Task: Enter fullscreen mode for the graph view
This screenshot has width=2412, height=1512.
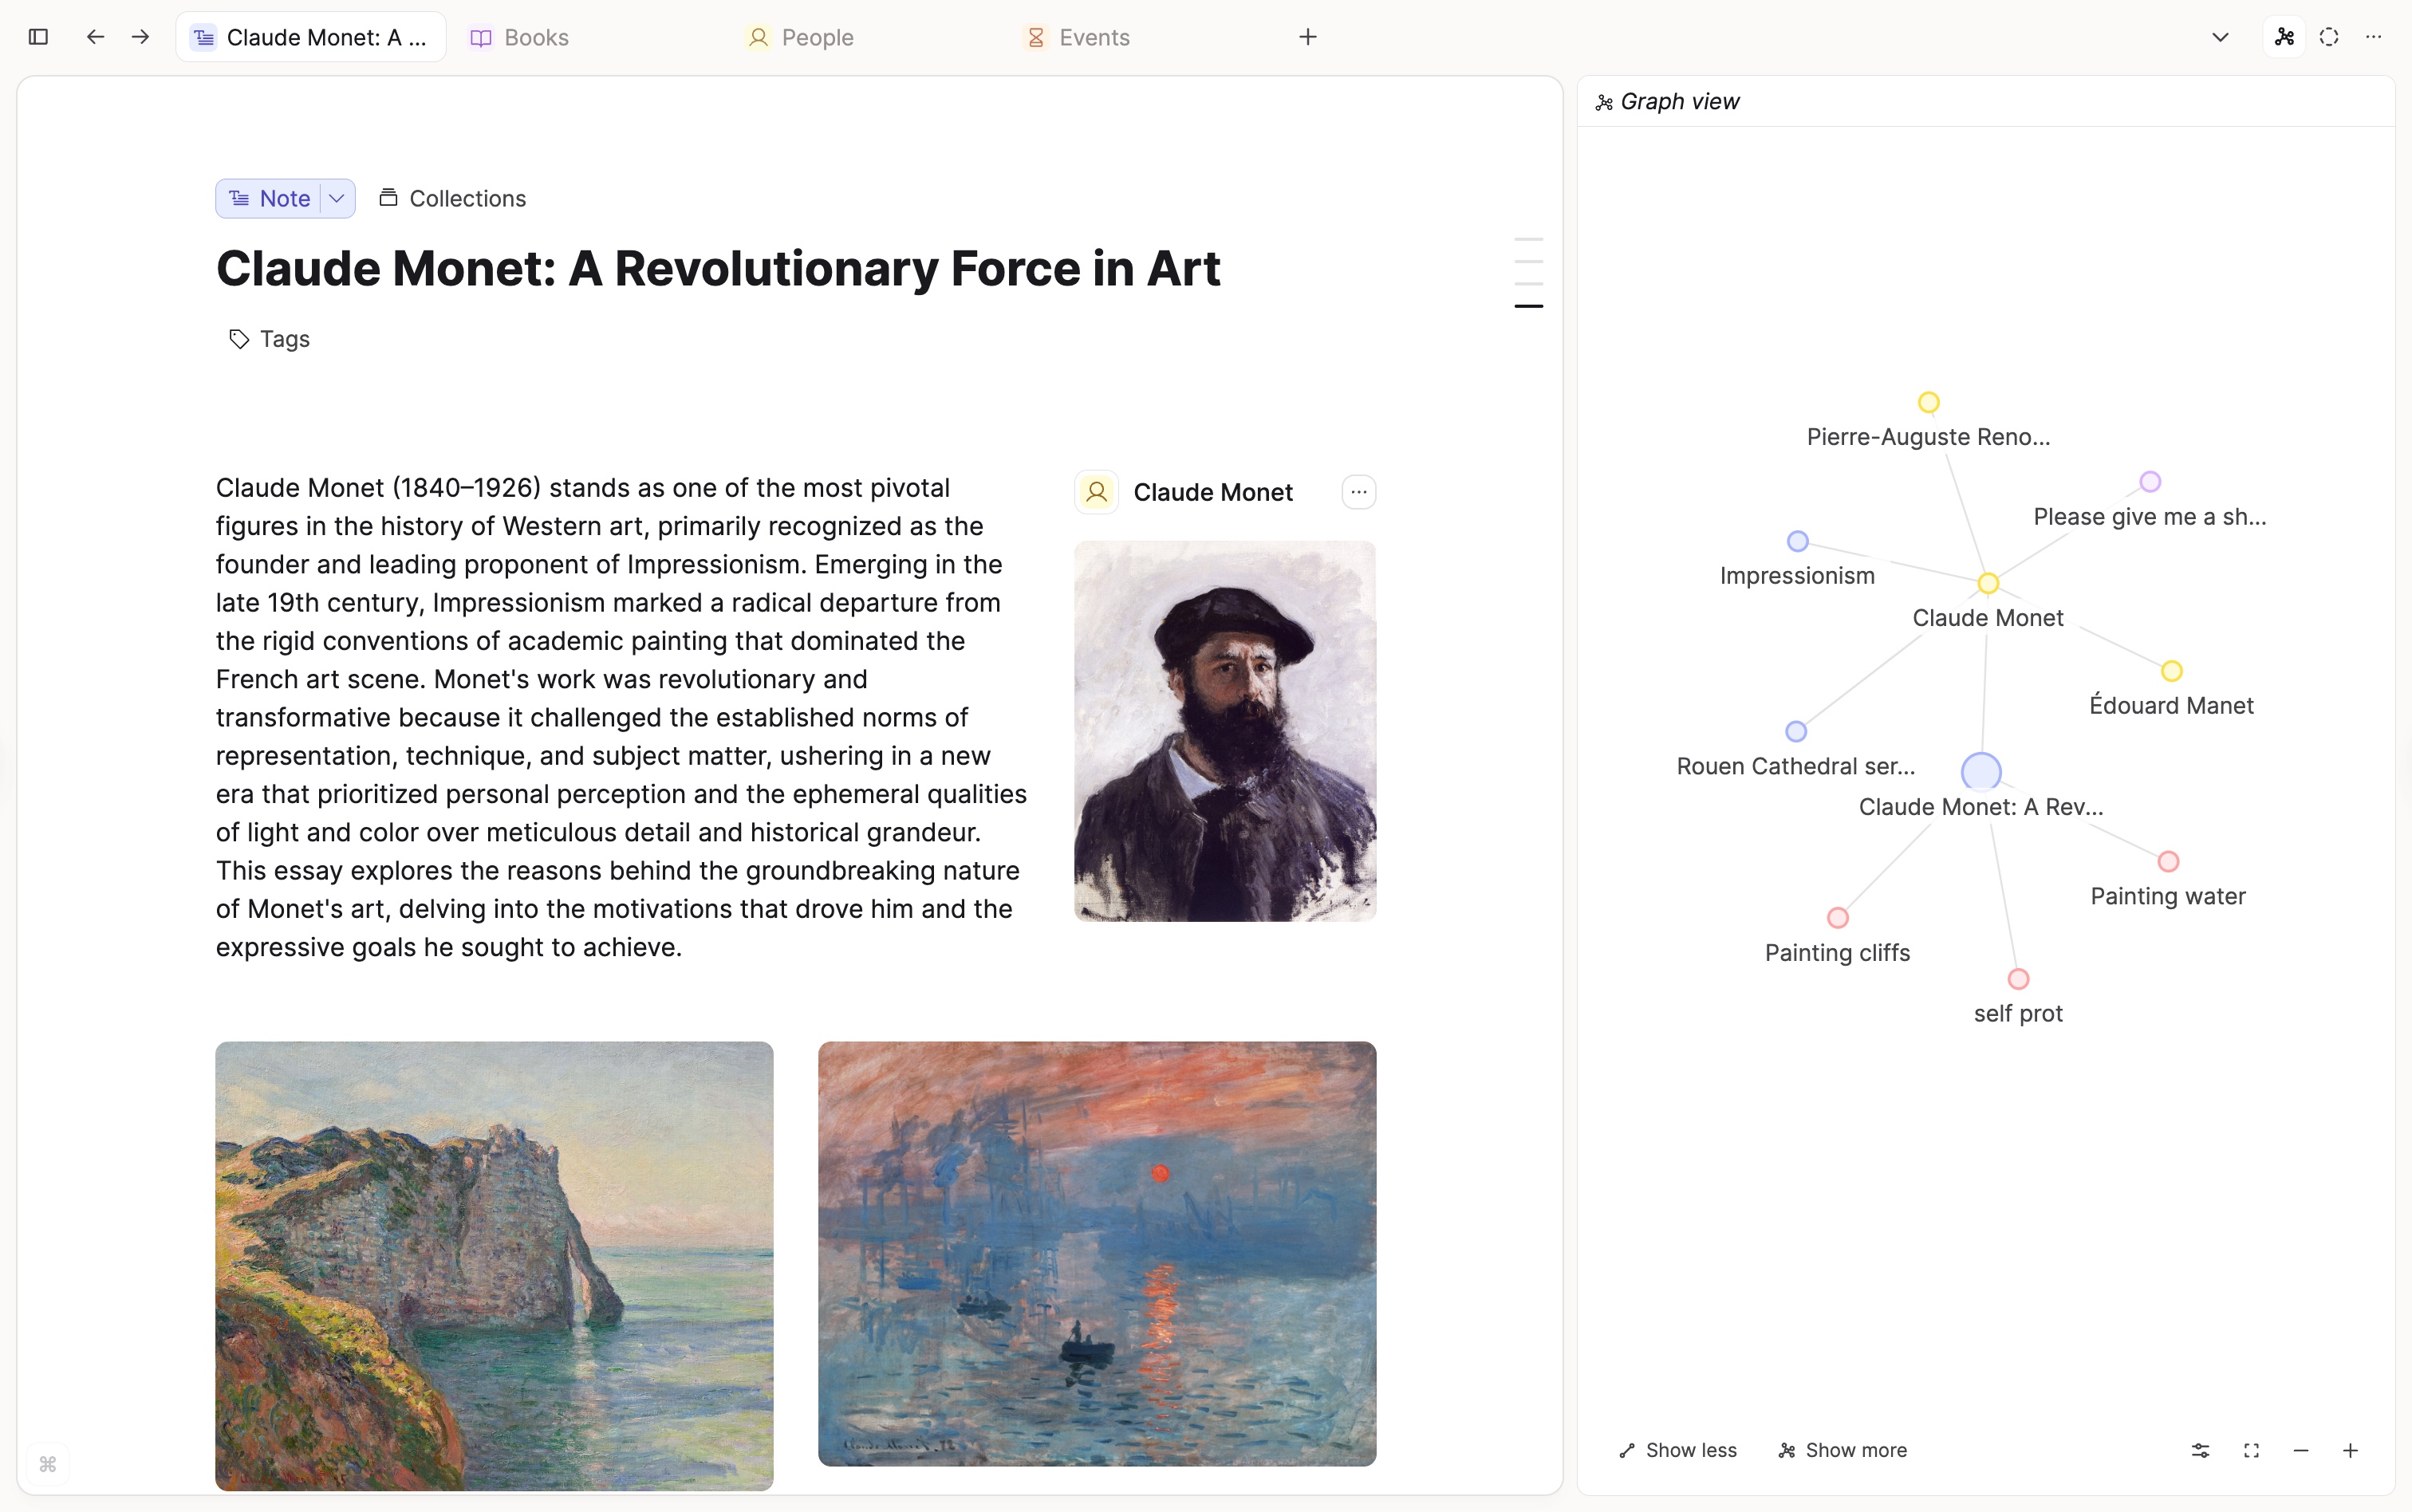Action: pos(2252,1449)
